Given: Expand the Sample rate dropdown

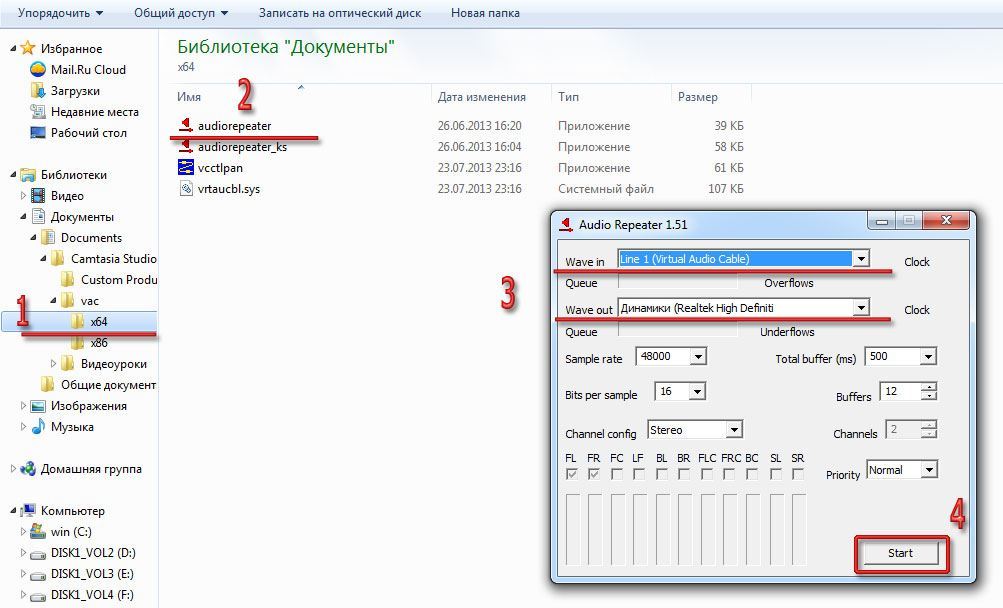Looking at the screenshot, I should (x=697, y=357).
